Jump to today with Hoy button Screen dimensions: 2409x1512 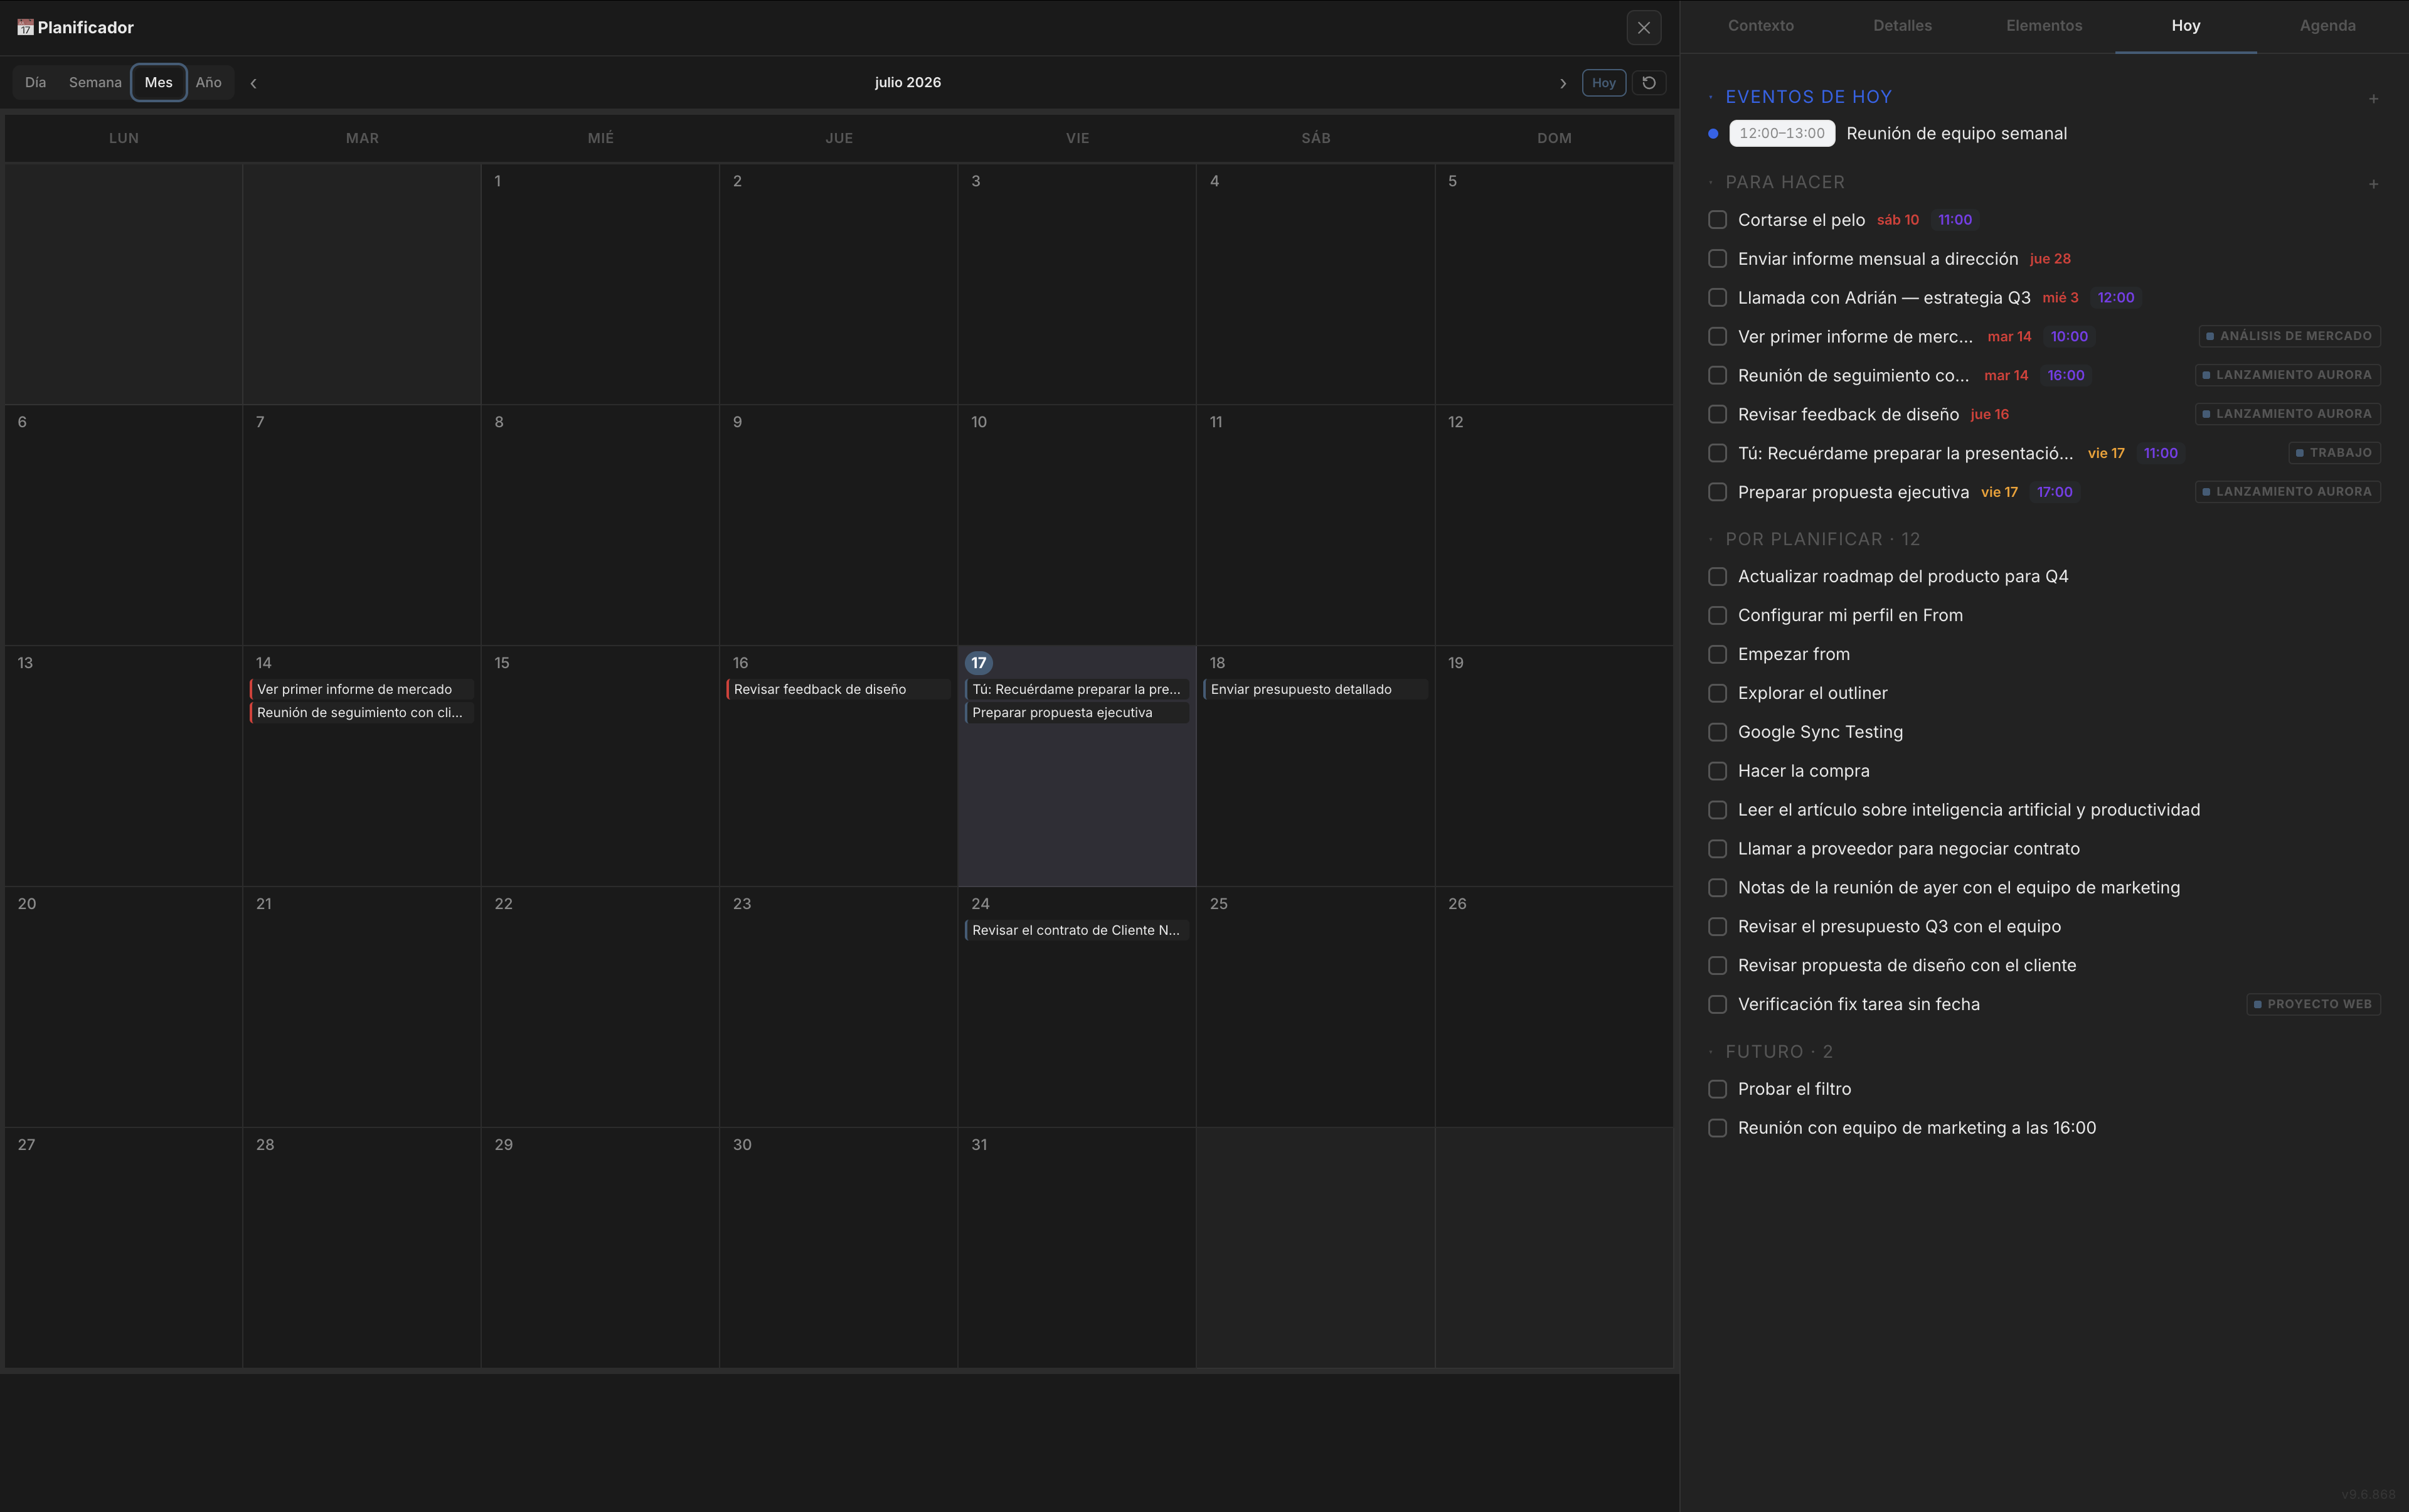coord(1603,83)
